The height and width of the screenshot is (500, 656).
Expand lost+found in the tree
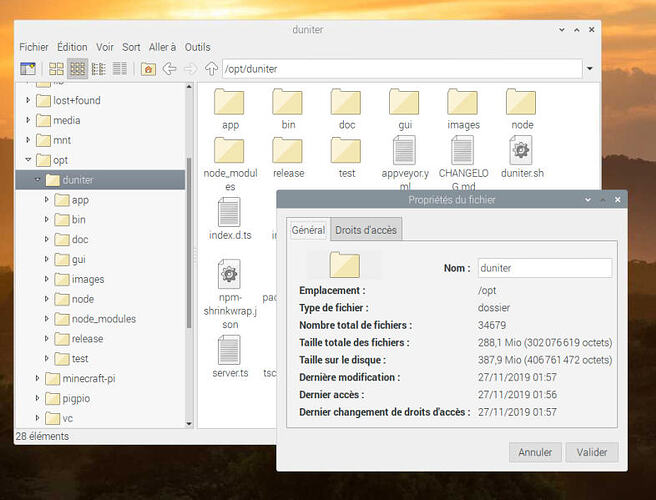click(28, 100)
